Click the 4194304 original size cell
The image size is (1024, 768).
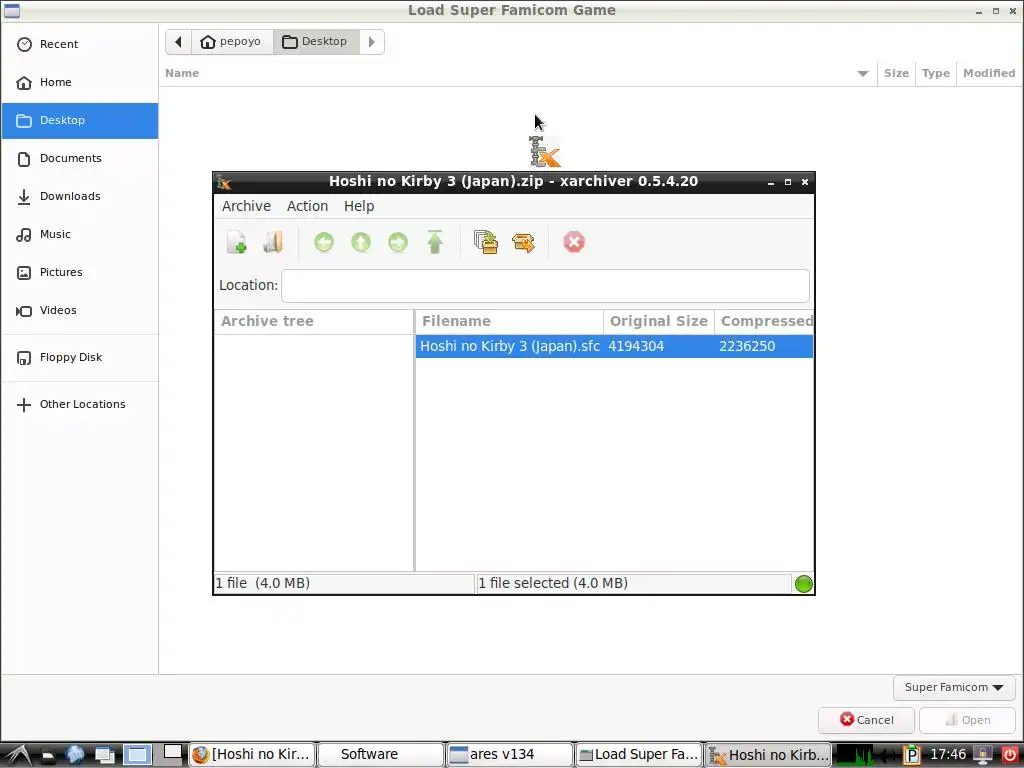[636, 346]
